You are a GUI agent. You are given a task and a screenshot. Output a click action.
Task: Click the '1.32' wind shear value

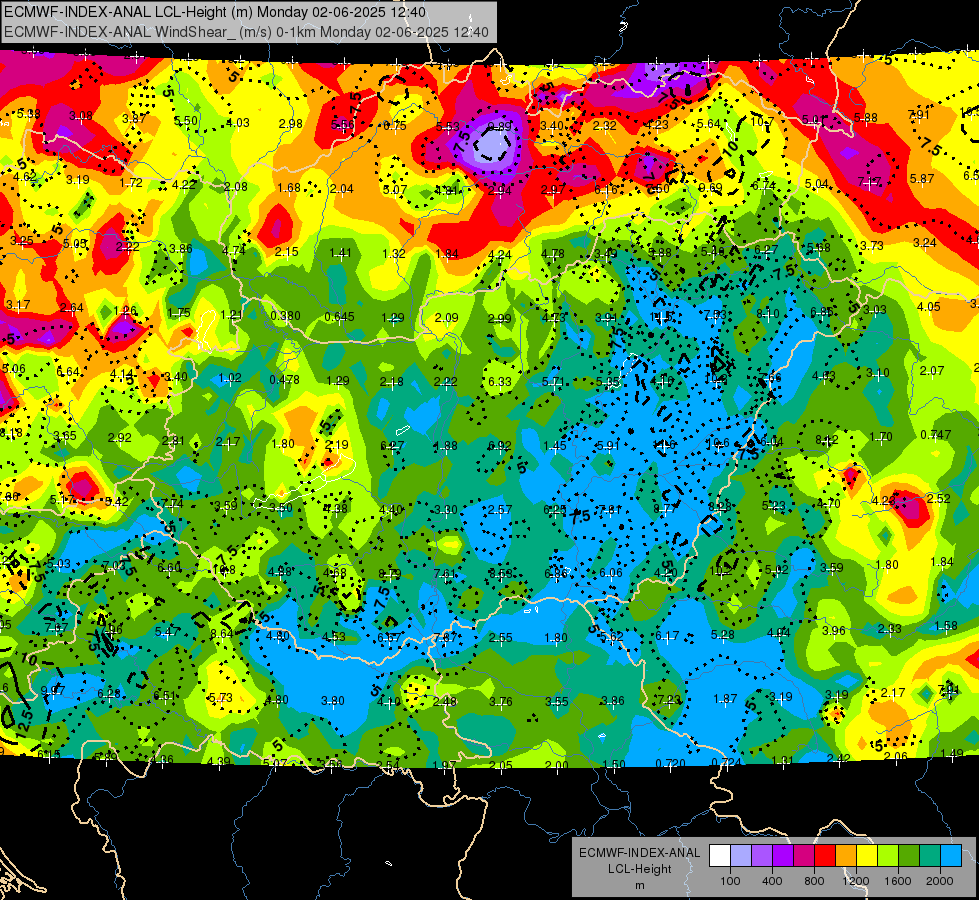(393, 254)
